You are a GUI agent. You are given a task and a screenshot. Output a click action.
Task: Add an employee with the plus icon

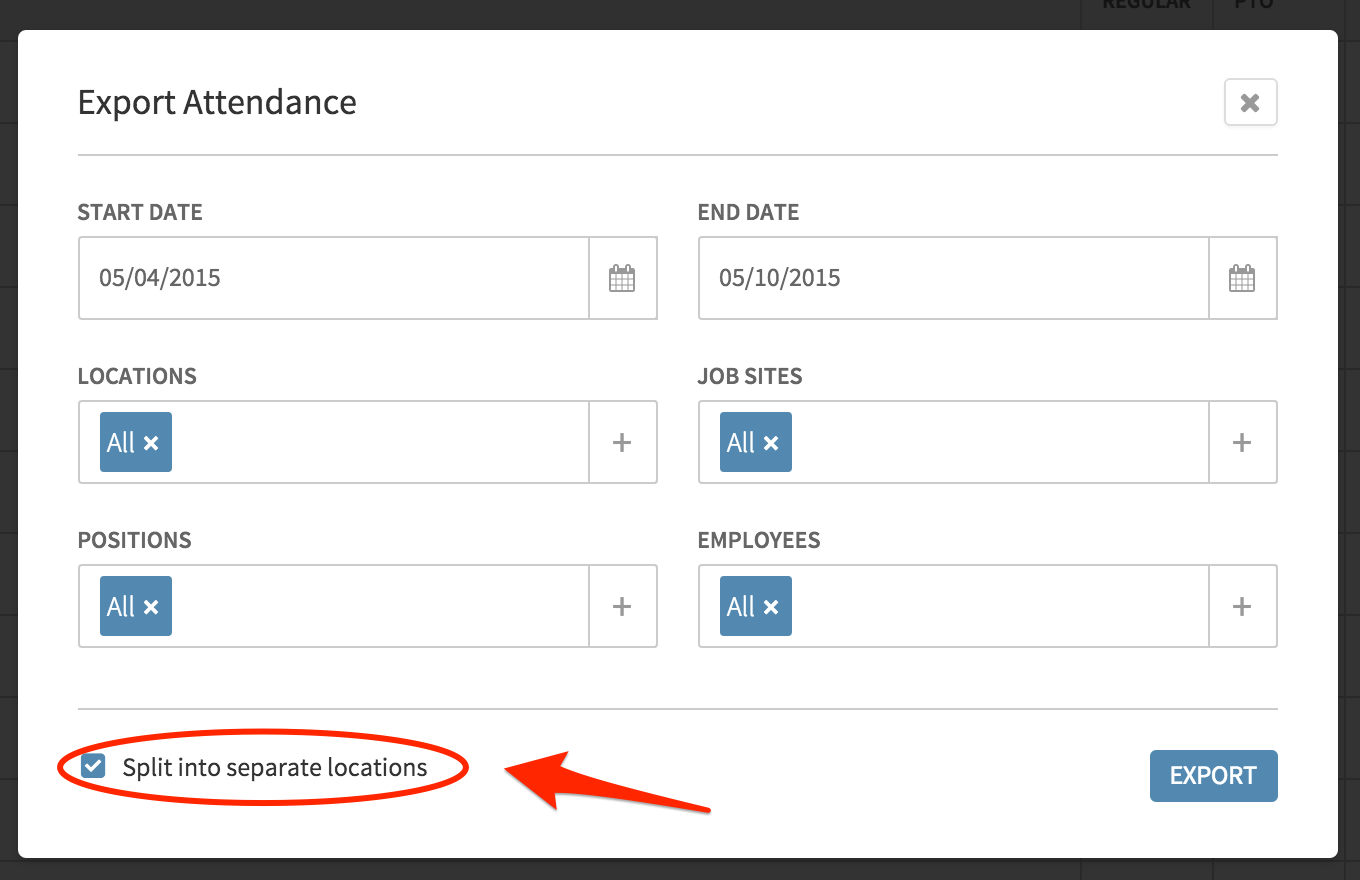tap(1242, 606)
